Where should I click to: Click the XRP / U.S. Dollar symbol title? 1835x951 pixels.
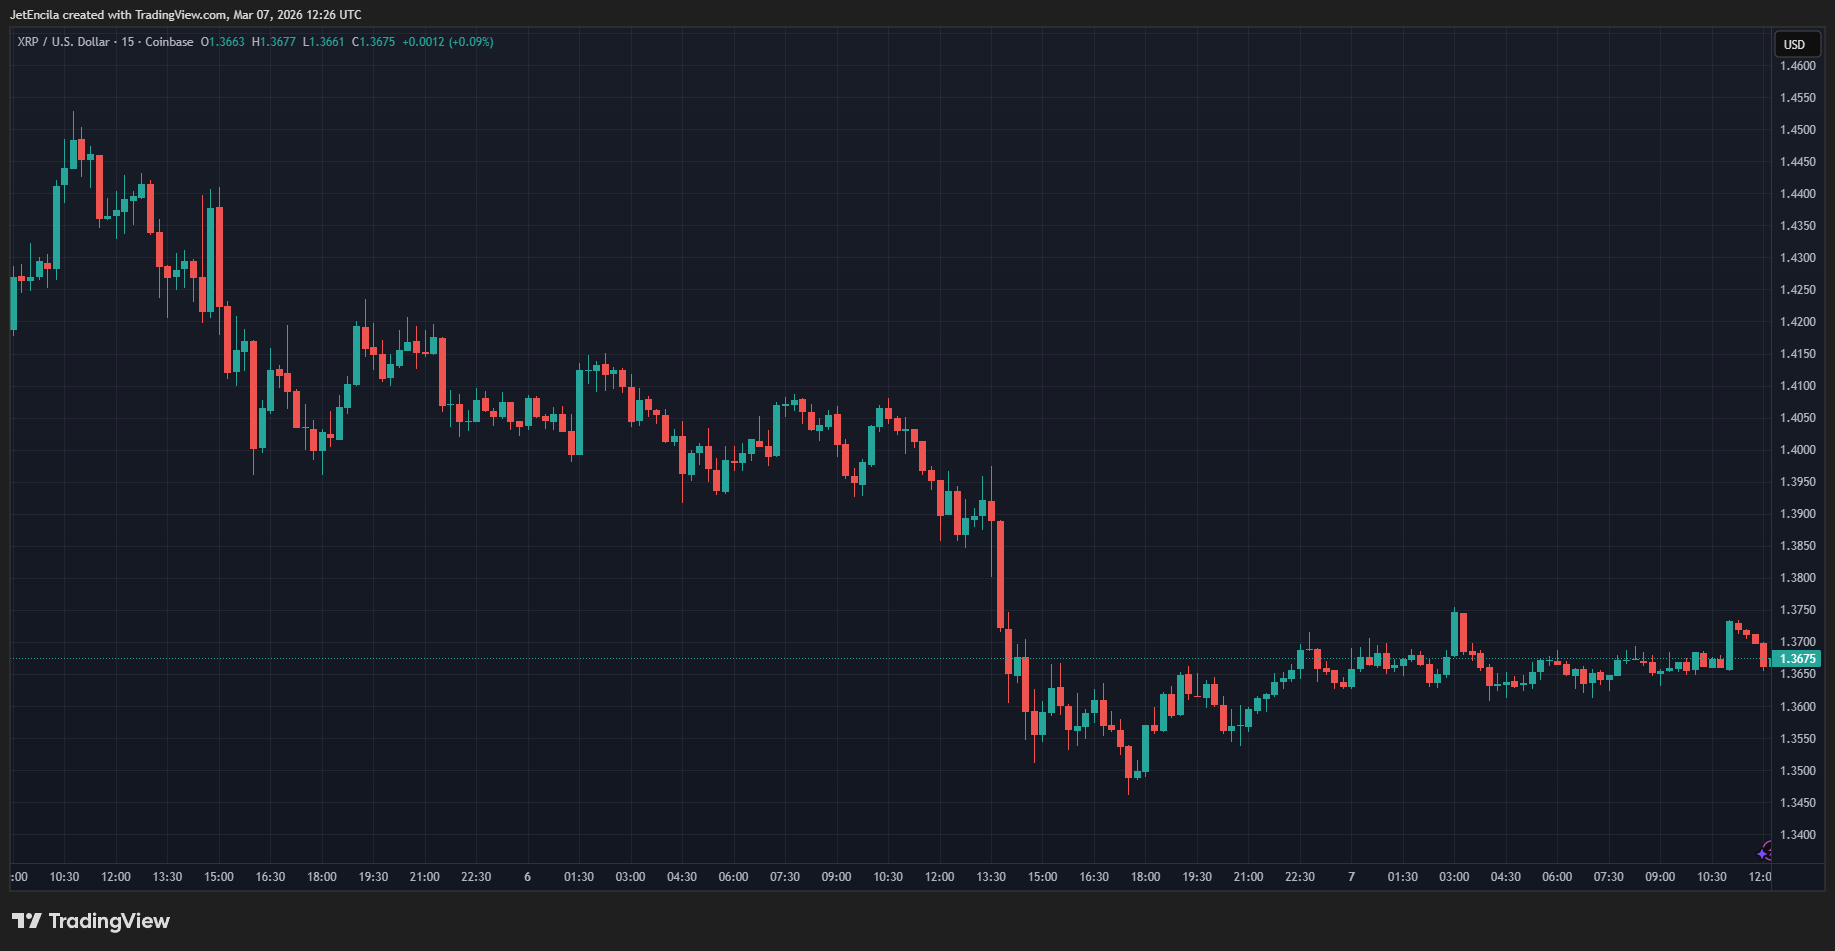63,42
